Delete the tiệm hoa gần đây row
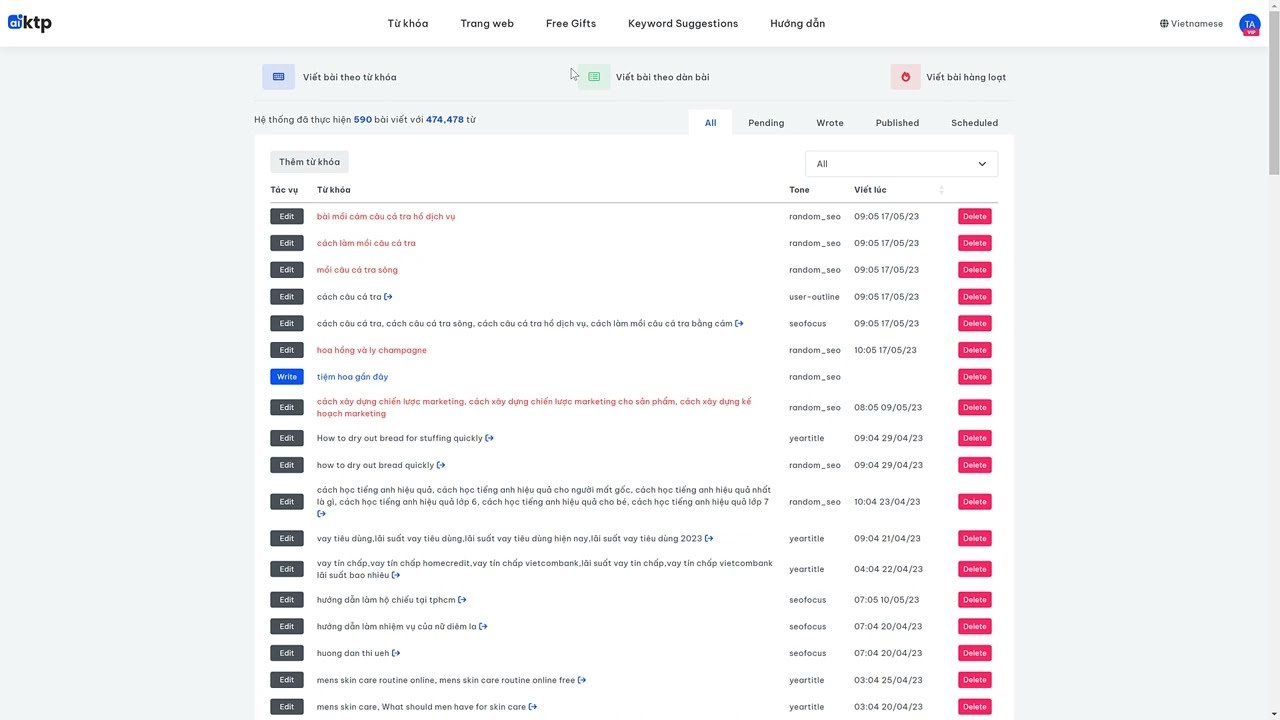 pos(975,377)
